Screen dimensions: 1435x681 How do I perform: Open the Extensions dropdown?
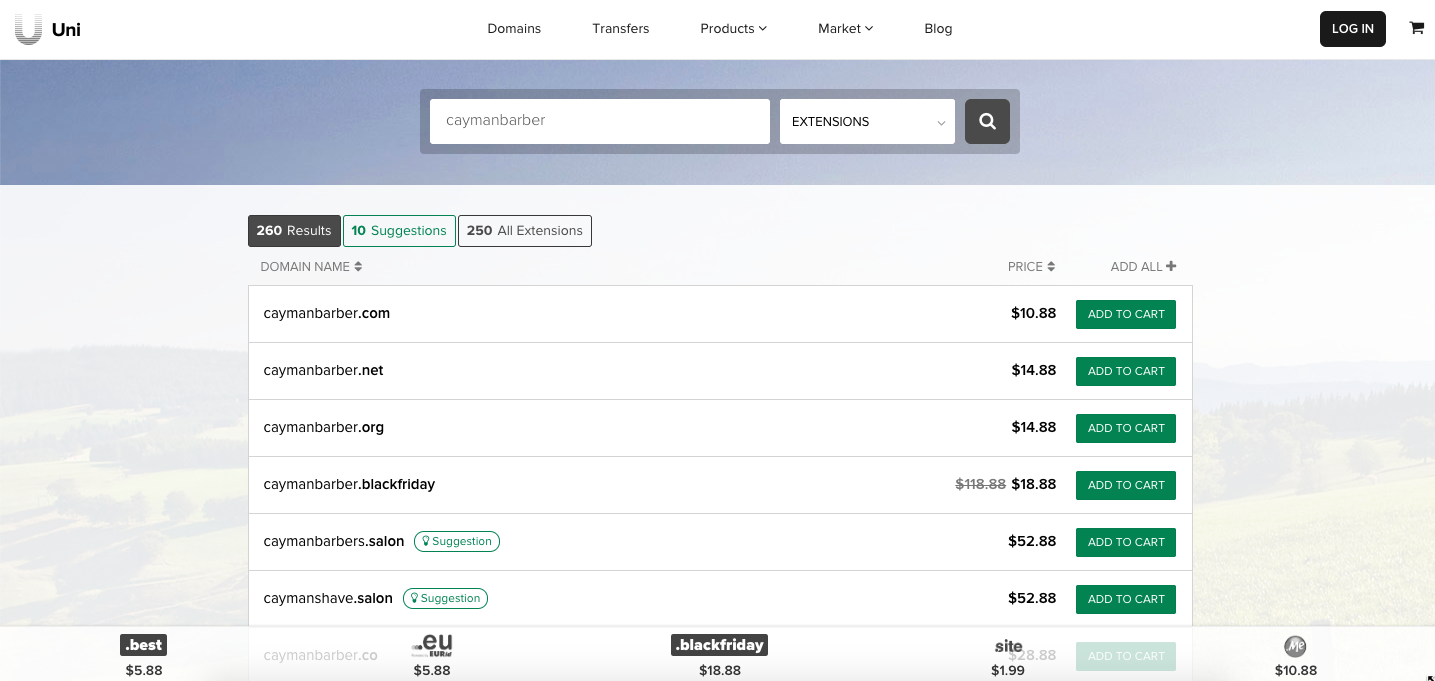click(867, 121)
